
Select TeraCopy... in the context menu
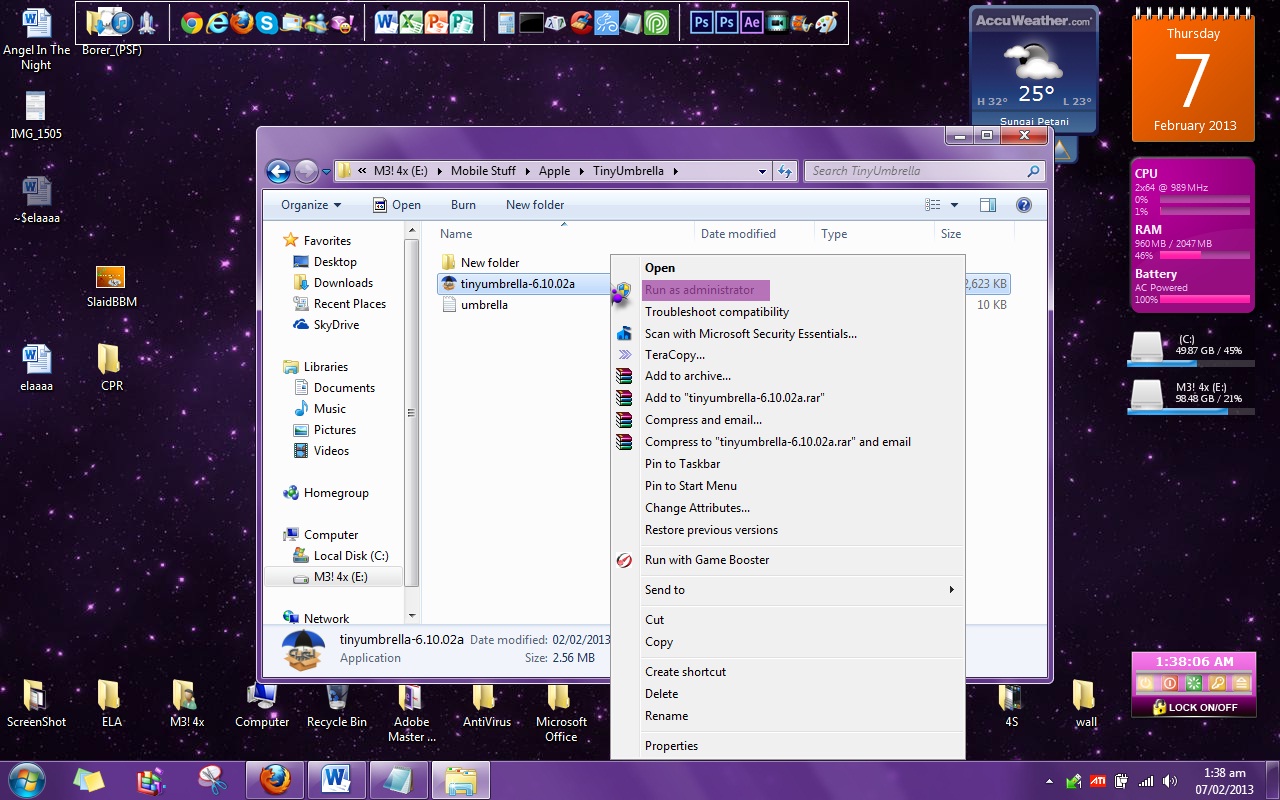[x=788, y=355]
